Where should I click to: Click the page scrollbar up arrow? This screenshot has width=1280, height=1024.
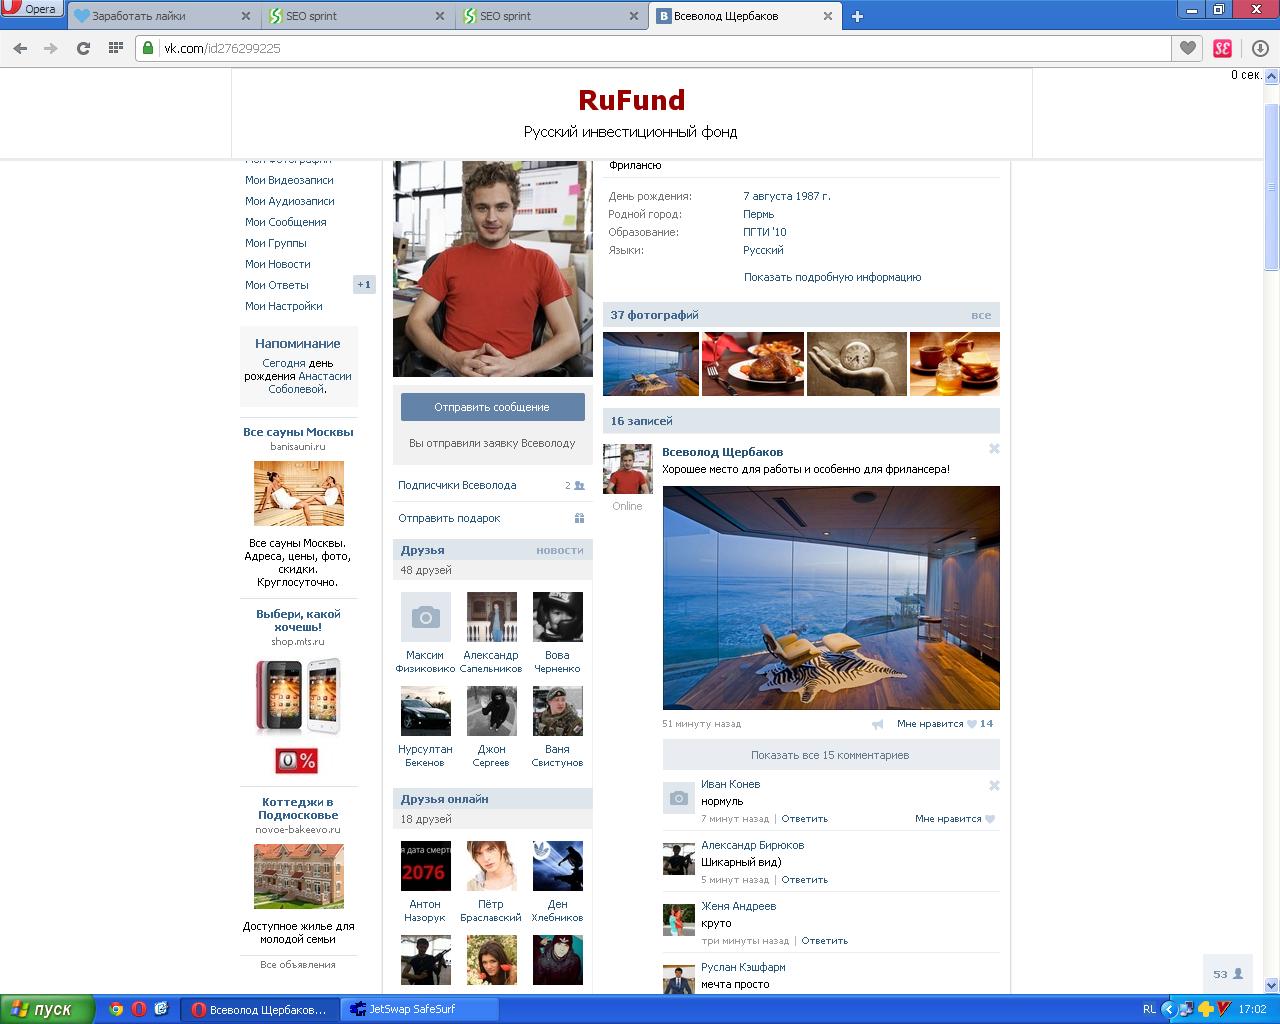1272,75
